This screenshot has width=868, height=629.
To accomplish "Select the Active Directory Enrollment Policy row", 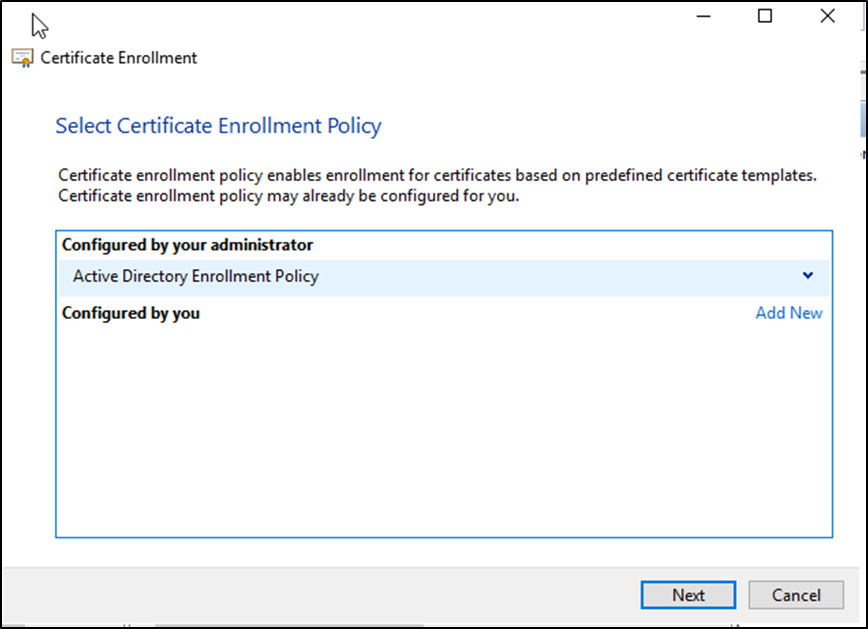I will pos(400,277).
